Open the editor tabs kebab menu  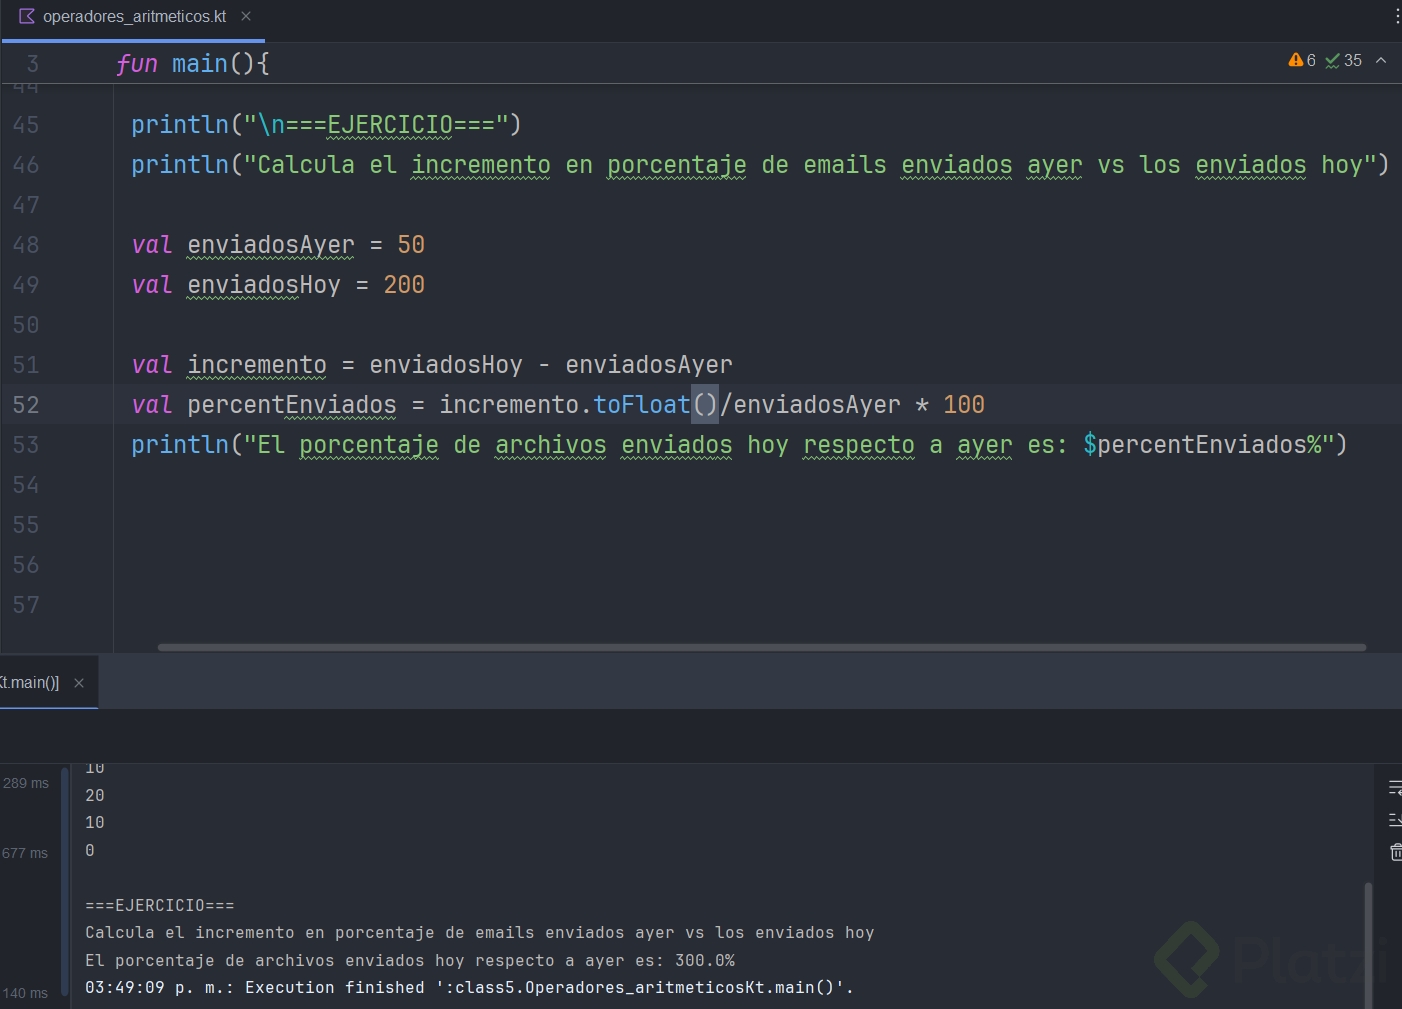pos(1396,16)
